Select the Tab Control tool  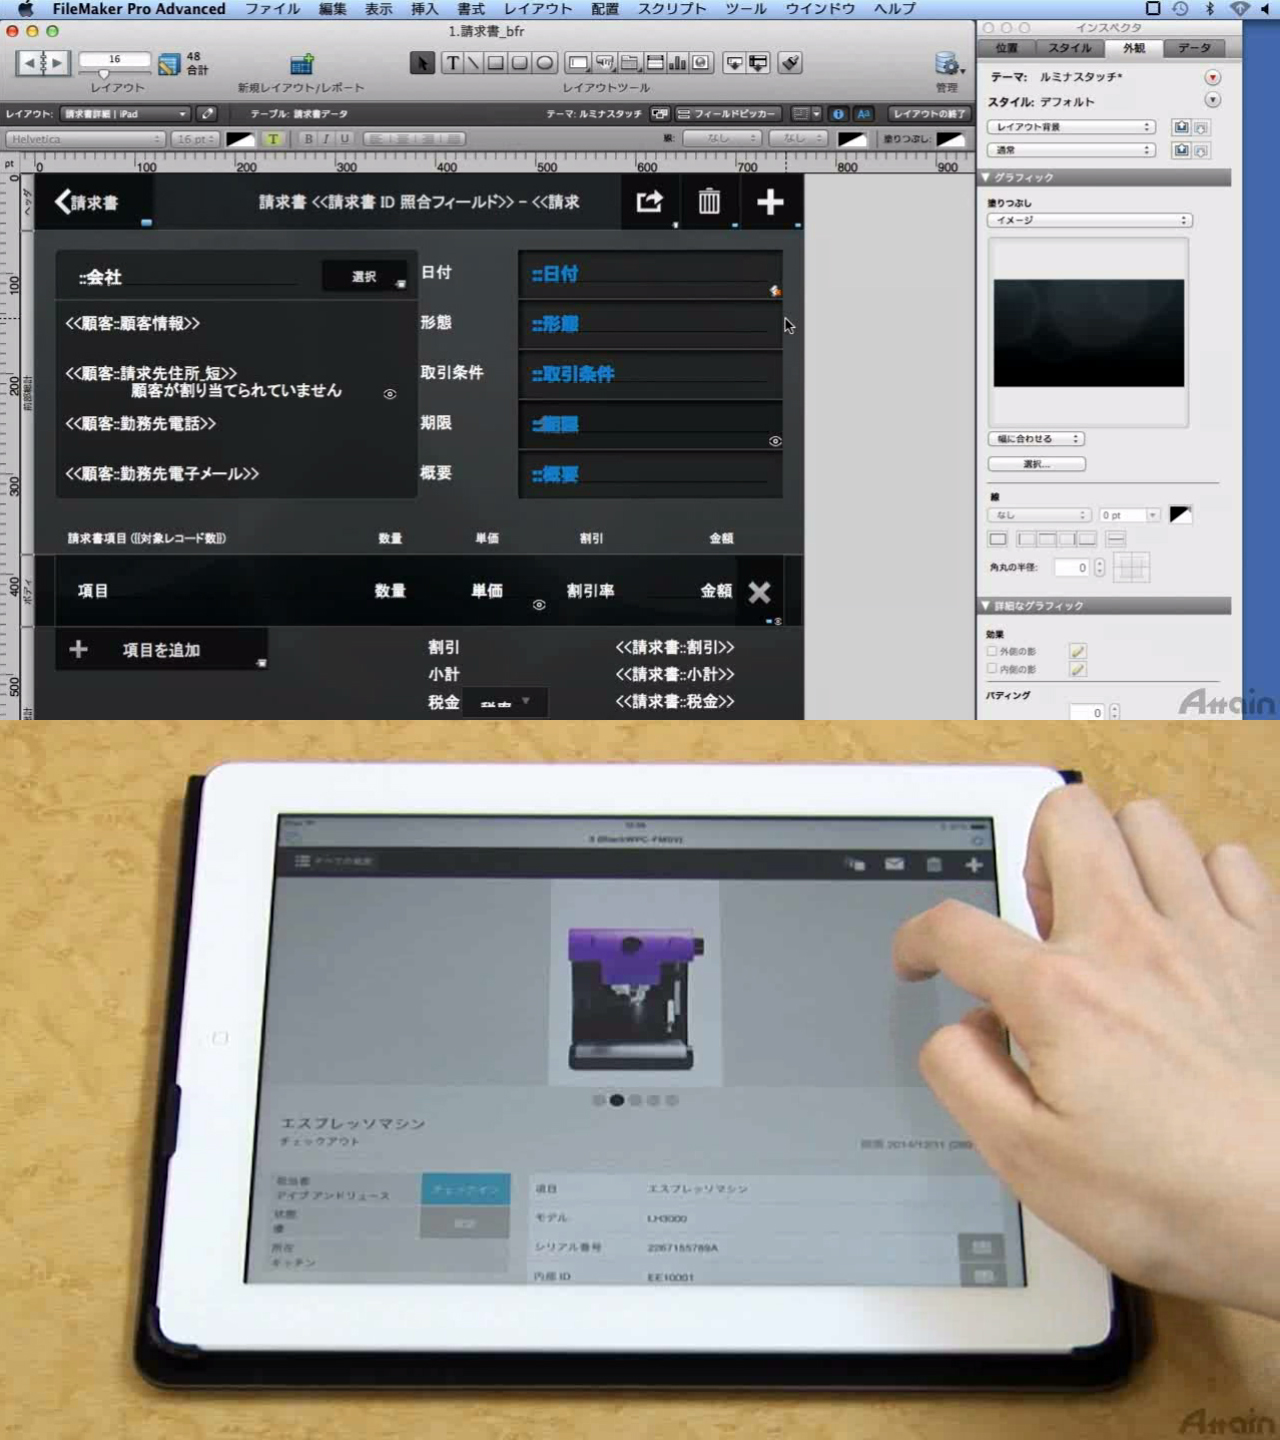pyautogui.click(x=630, y=63)
